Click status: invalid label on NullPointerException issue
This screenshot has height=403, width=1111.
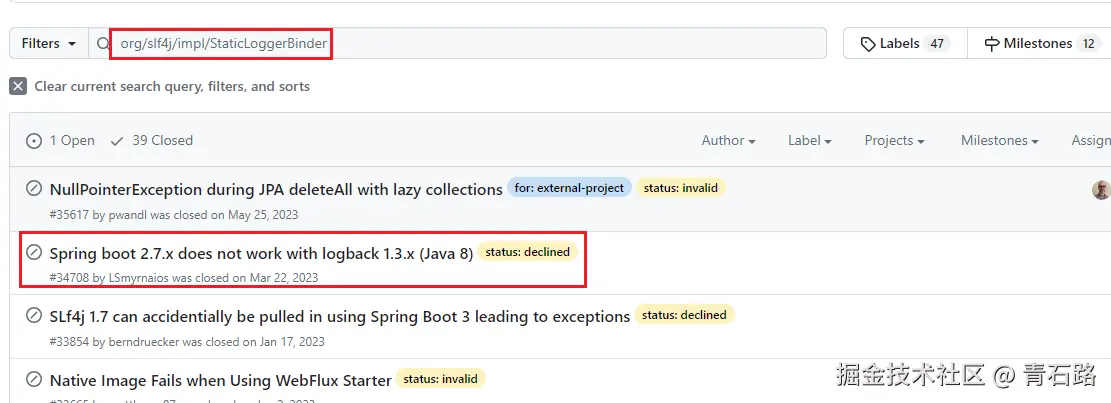(680, 188)
